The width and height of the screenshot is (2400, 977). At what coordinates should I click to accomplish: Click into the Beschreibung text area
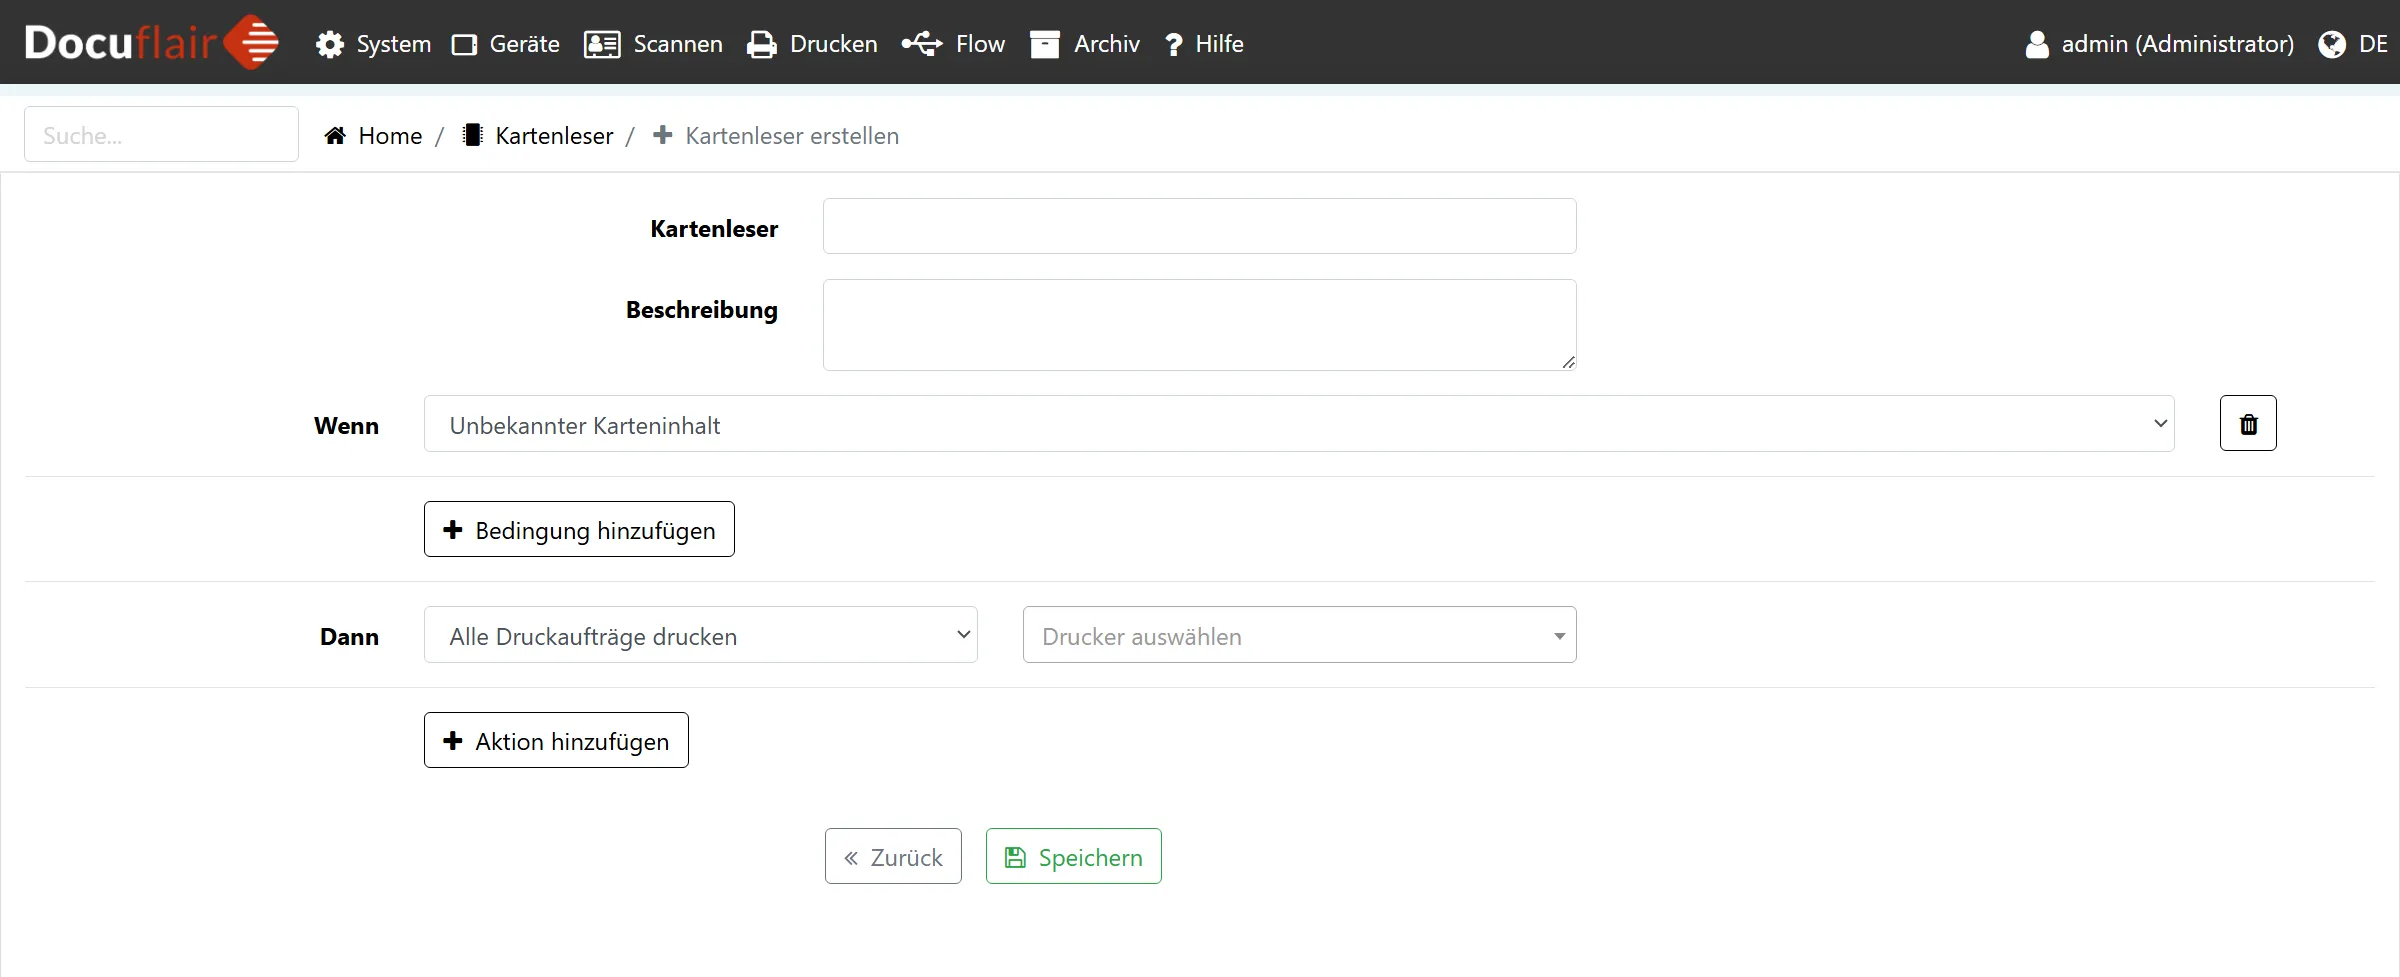click(x=1199, y=325)
